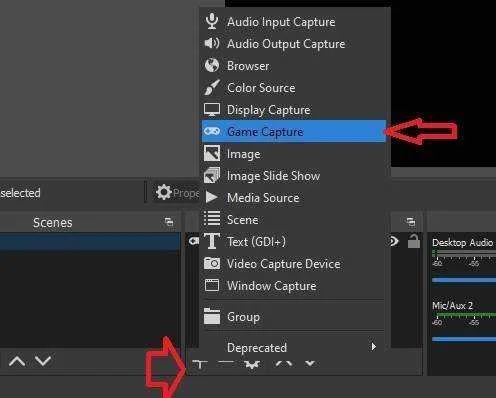Move source up in Sources toolbar
The height and width of the screenshot is (398, 496).
pyautogui.click(x=284, y=363)
